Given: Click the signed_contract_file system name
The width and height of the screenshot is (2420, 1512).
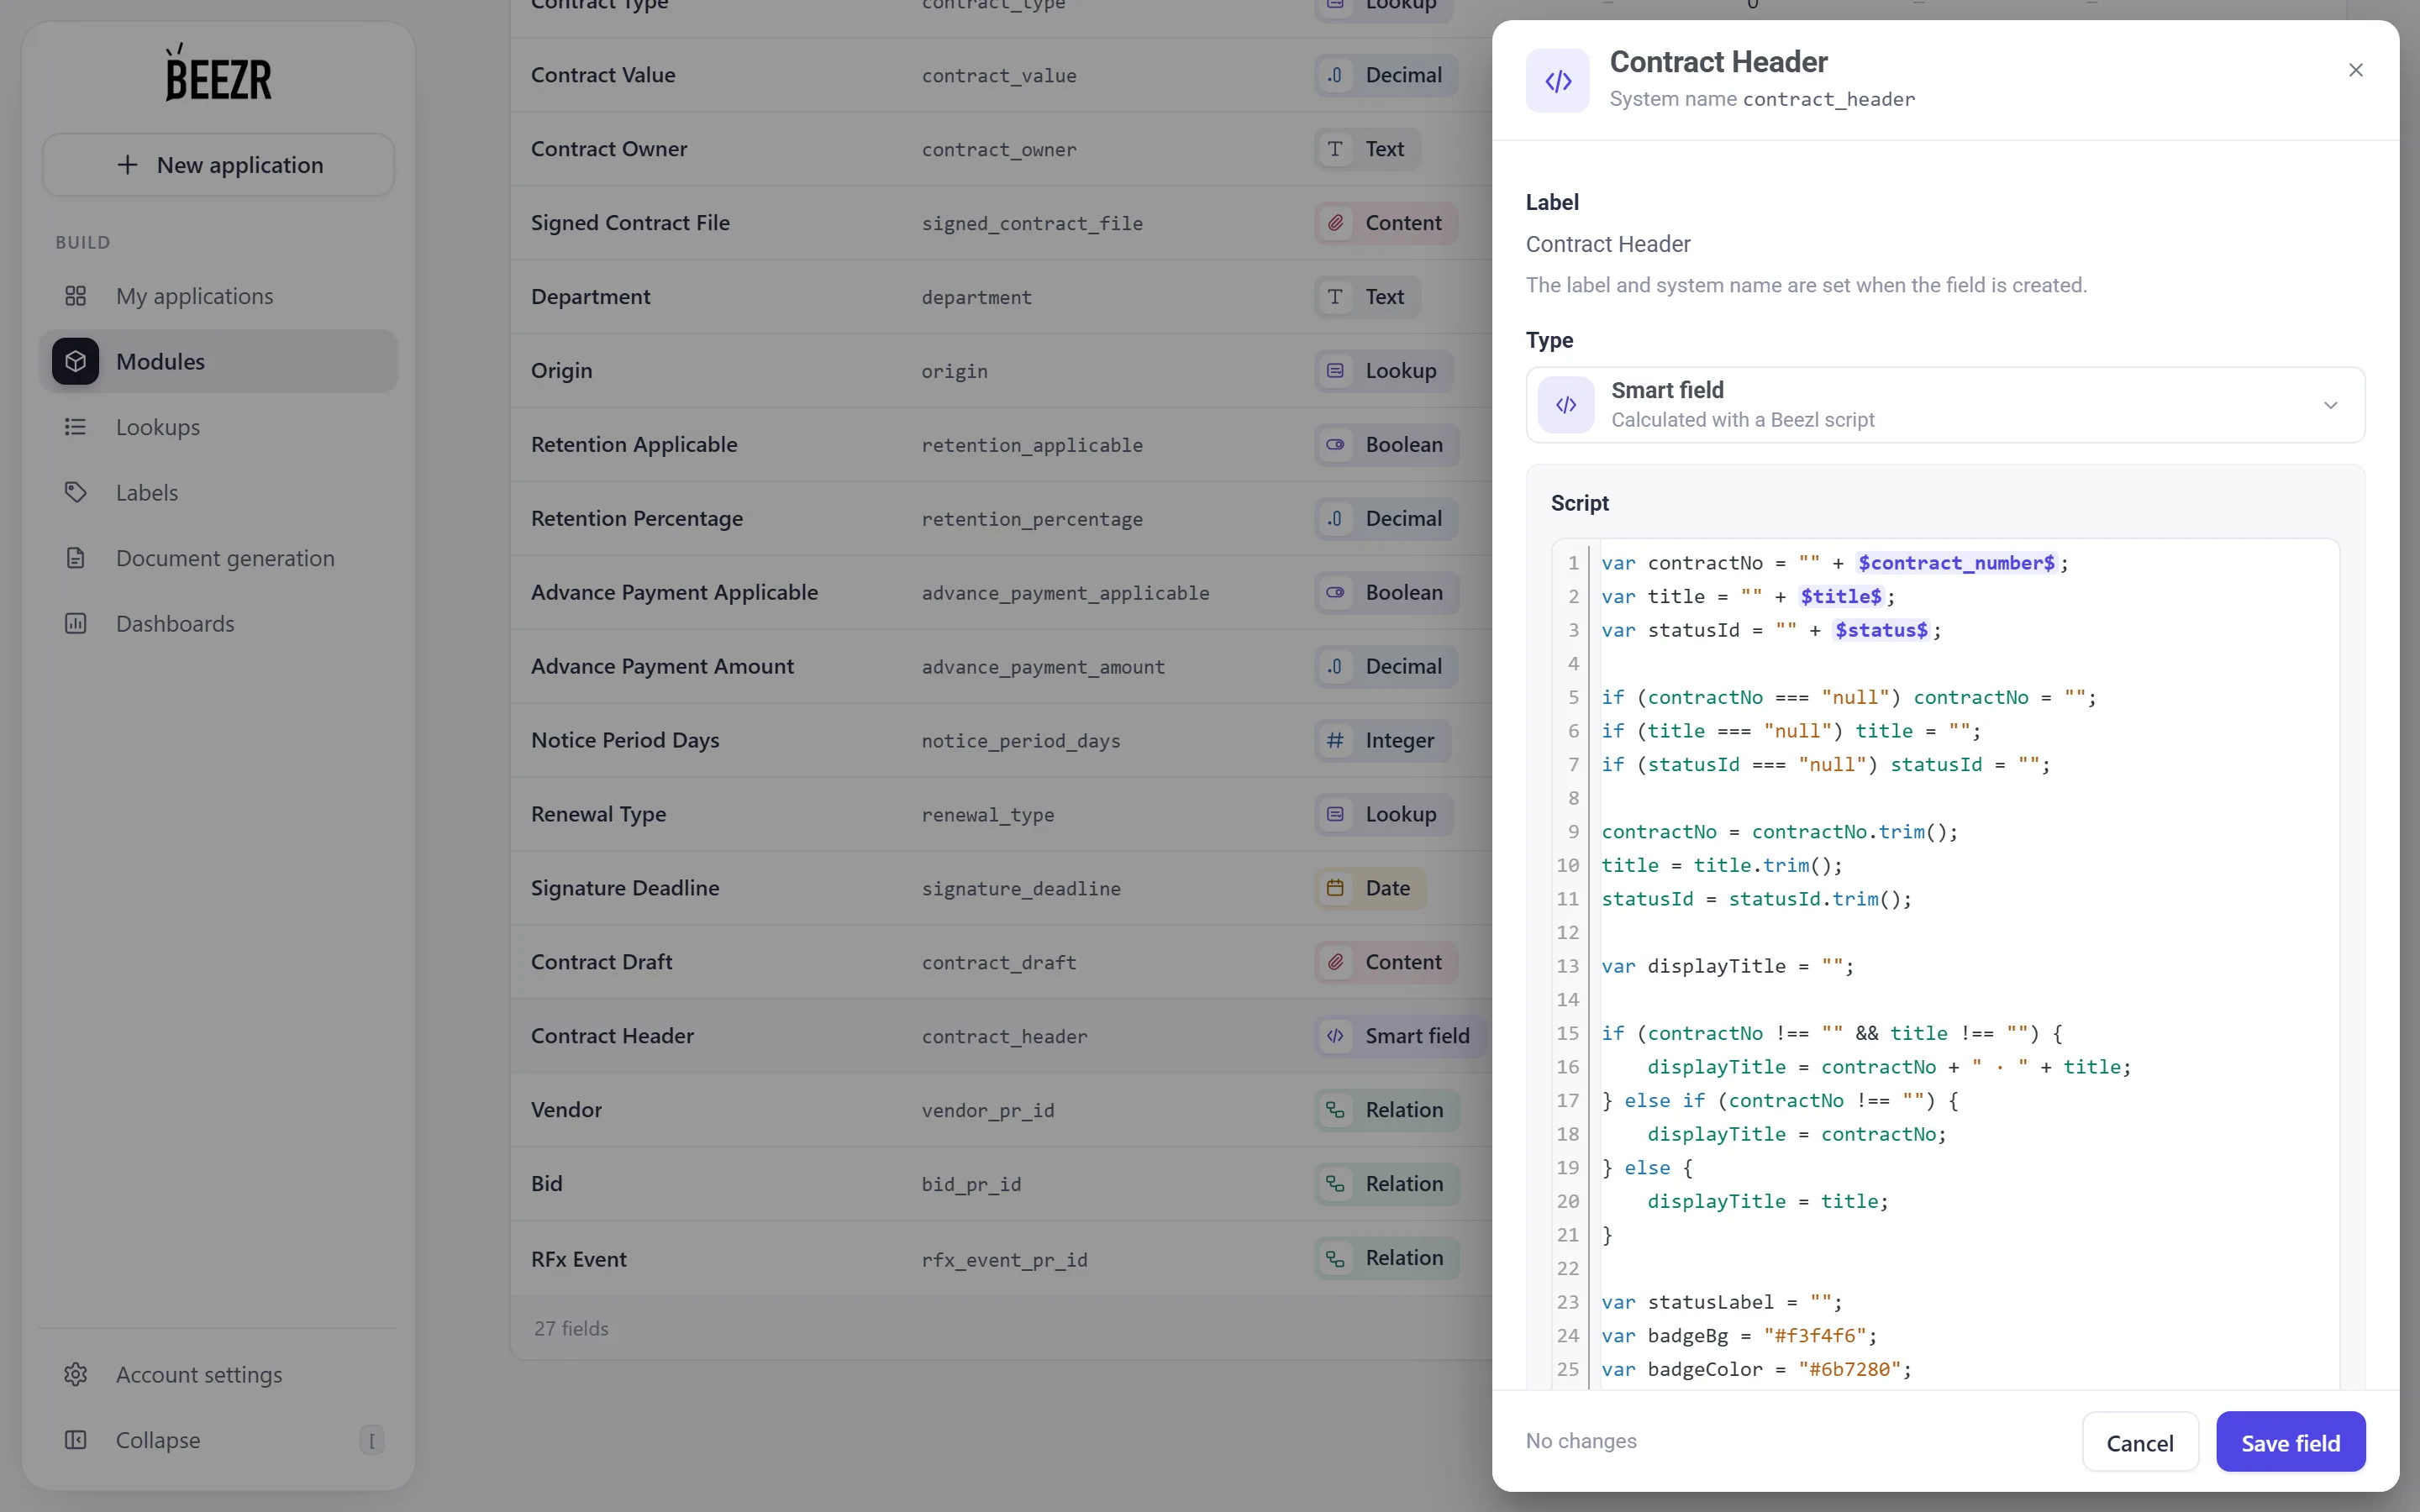Looking at the screenshot, I should [x=1032, y=224].
